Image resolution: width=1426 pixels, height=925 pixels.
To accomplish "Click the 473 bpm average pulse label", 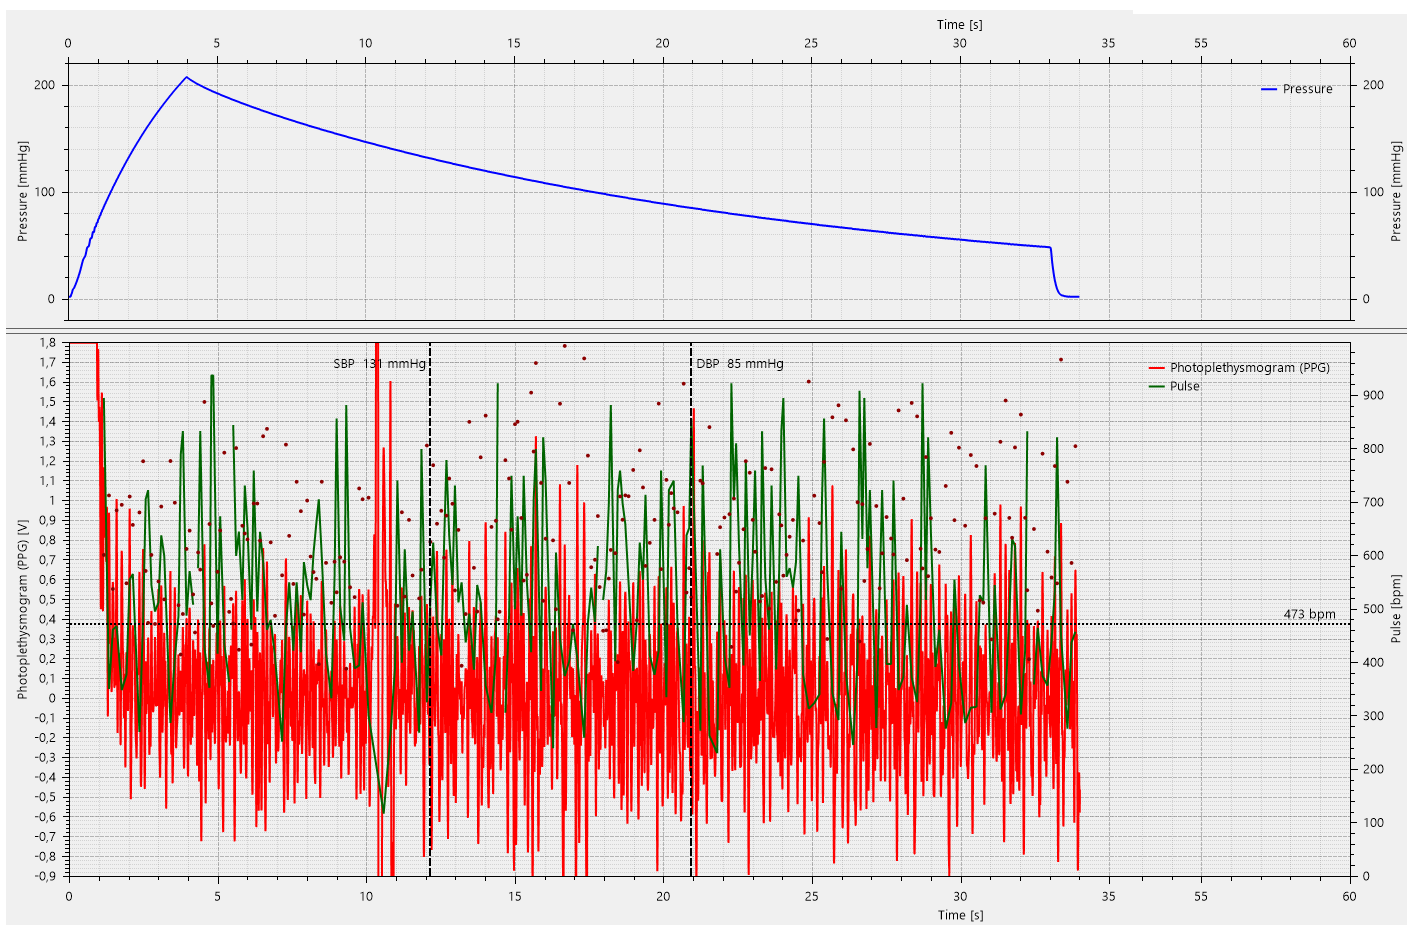I will (1309, 614).
